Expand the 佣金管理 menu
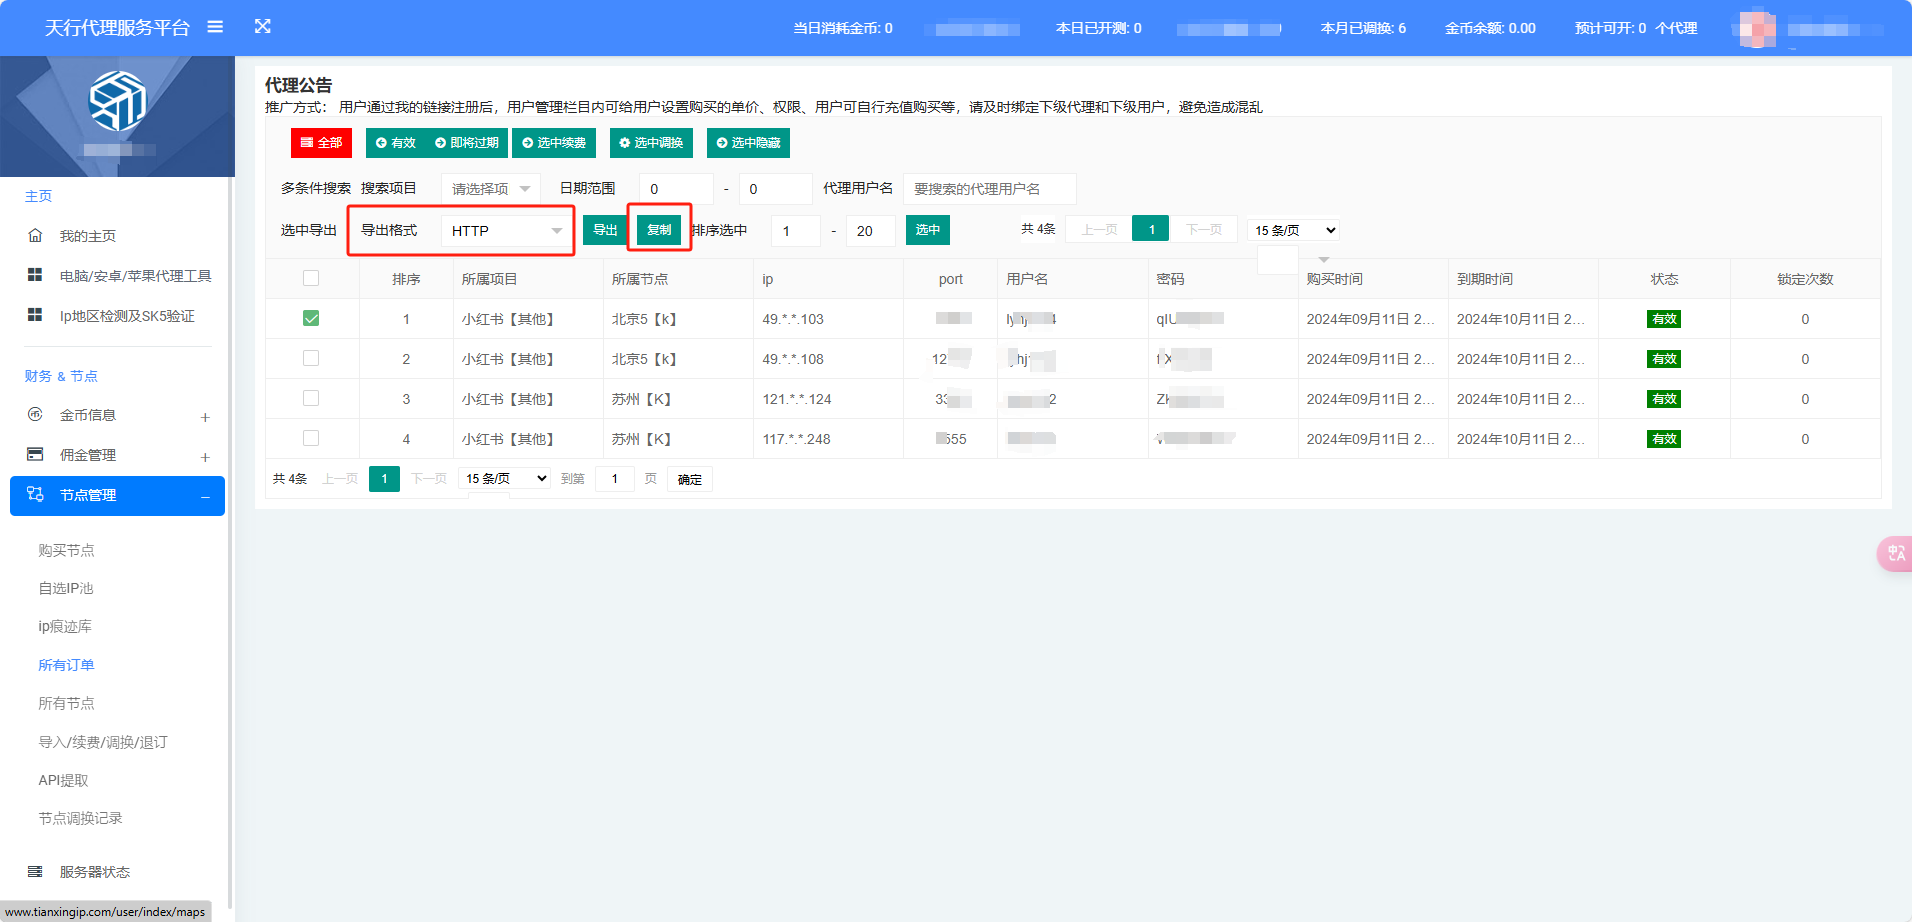Viewport: 1912px width, 922px height. (x=205, y=457)
